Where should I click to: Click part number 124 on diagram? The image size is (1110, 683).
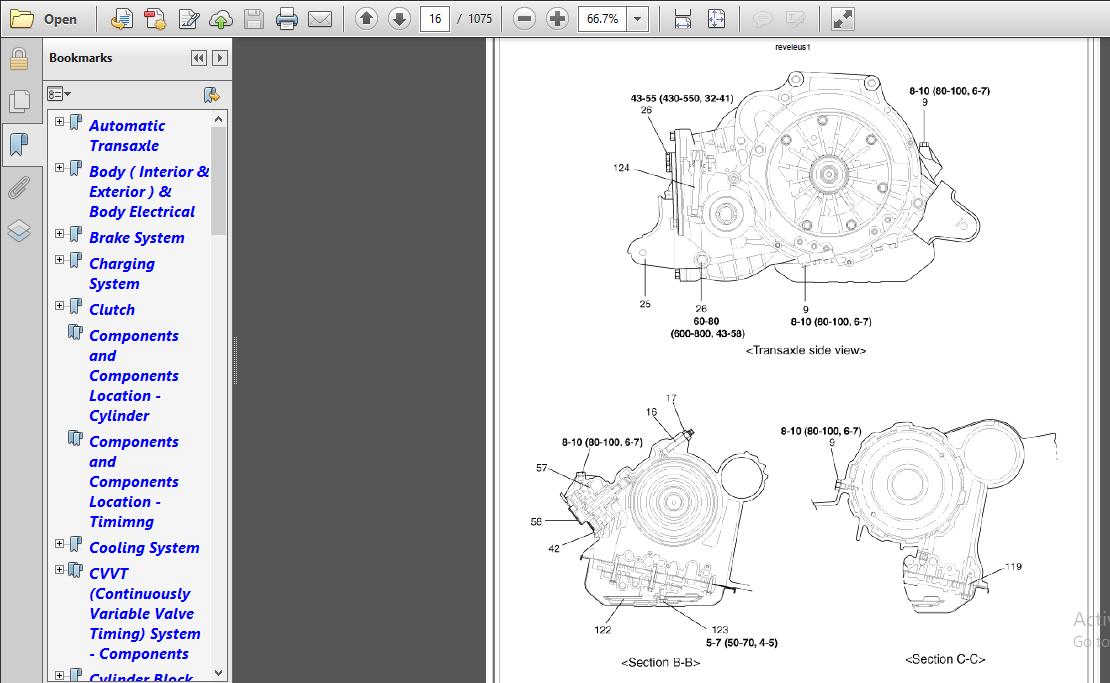(621, 168)
